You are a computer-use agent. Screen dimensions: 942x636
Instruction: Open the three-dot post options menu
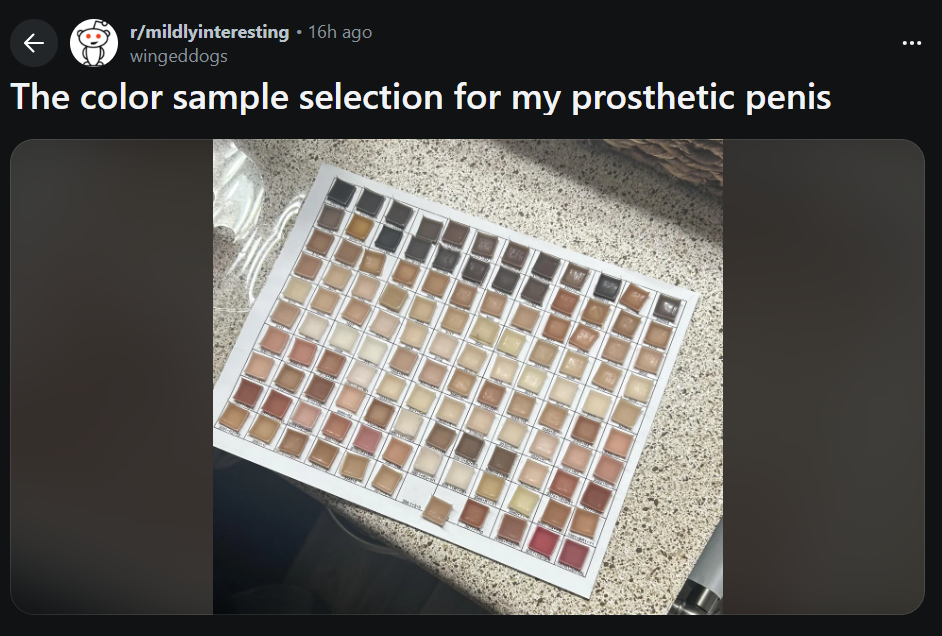(911, 43)
